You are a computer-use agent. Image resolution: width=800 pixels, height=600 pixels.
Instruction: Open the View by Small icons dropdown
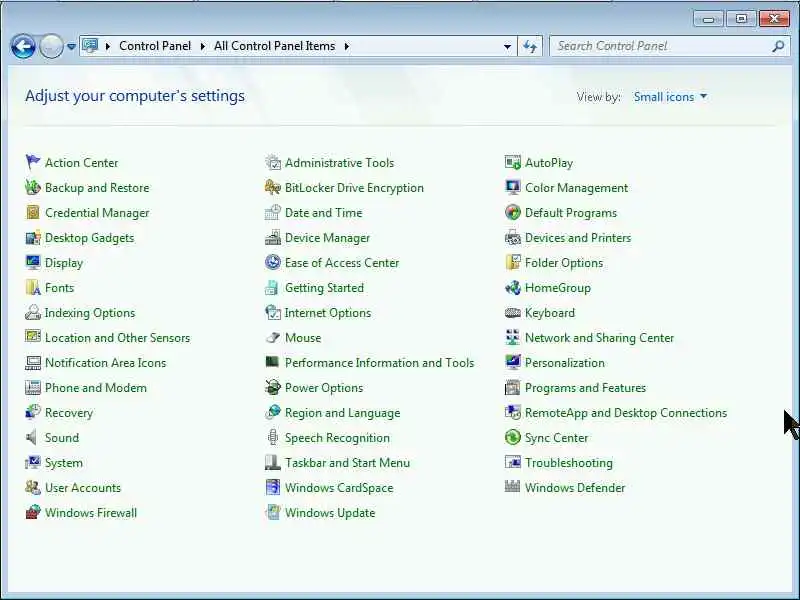coord(670,96)
